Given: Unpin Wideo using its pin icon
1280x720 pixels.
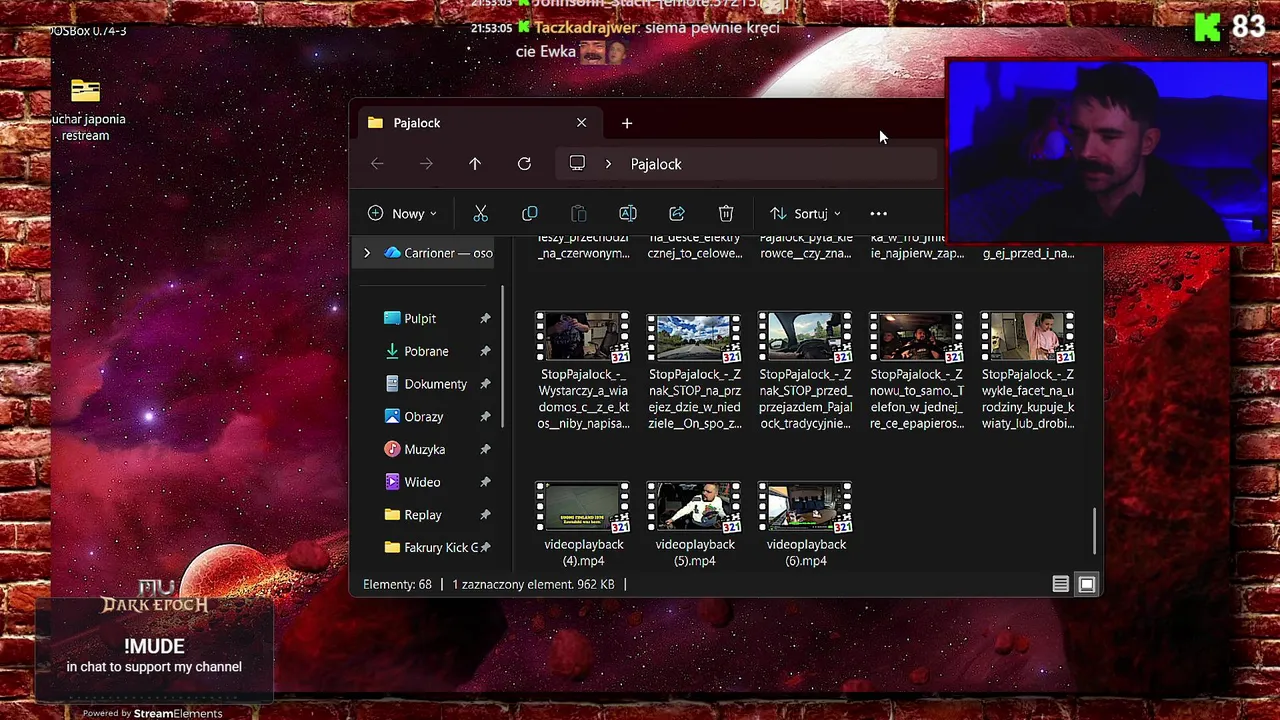Looking at the screenshot, I should click(x=485, y=482).
